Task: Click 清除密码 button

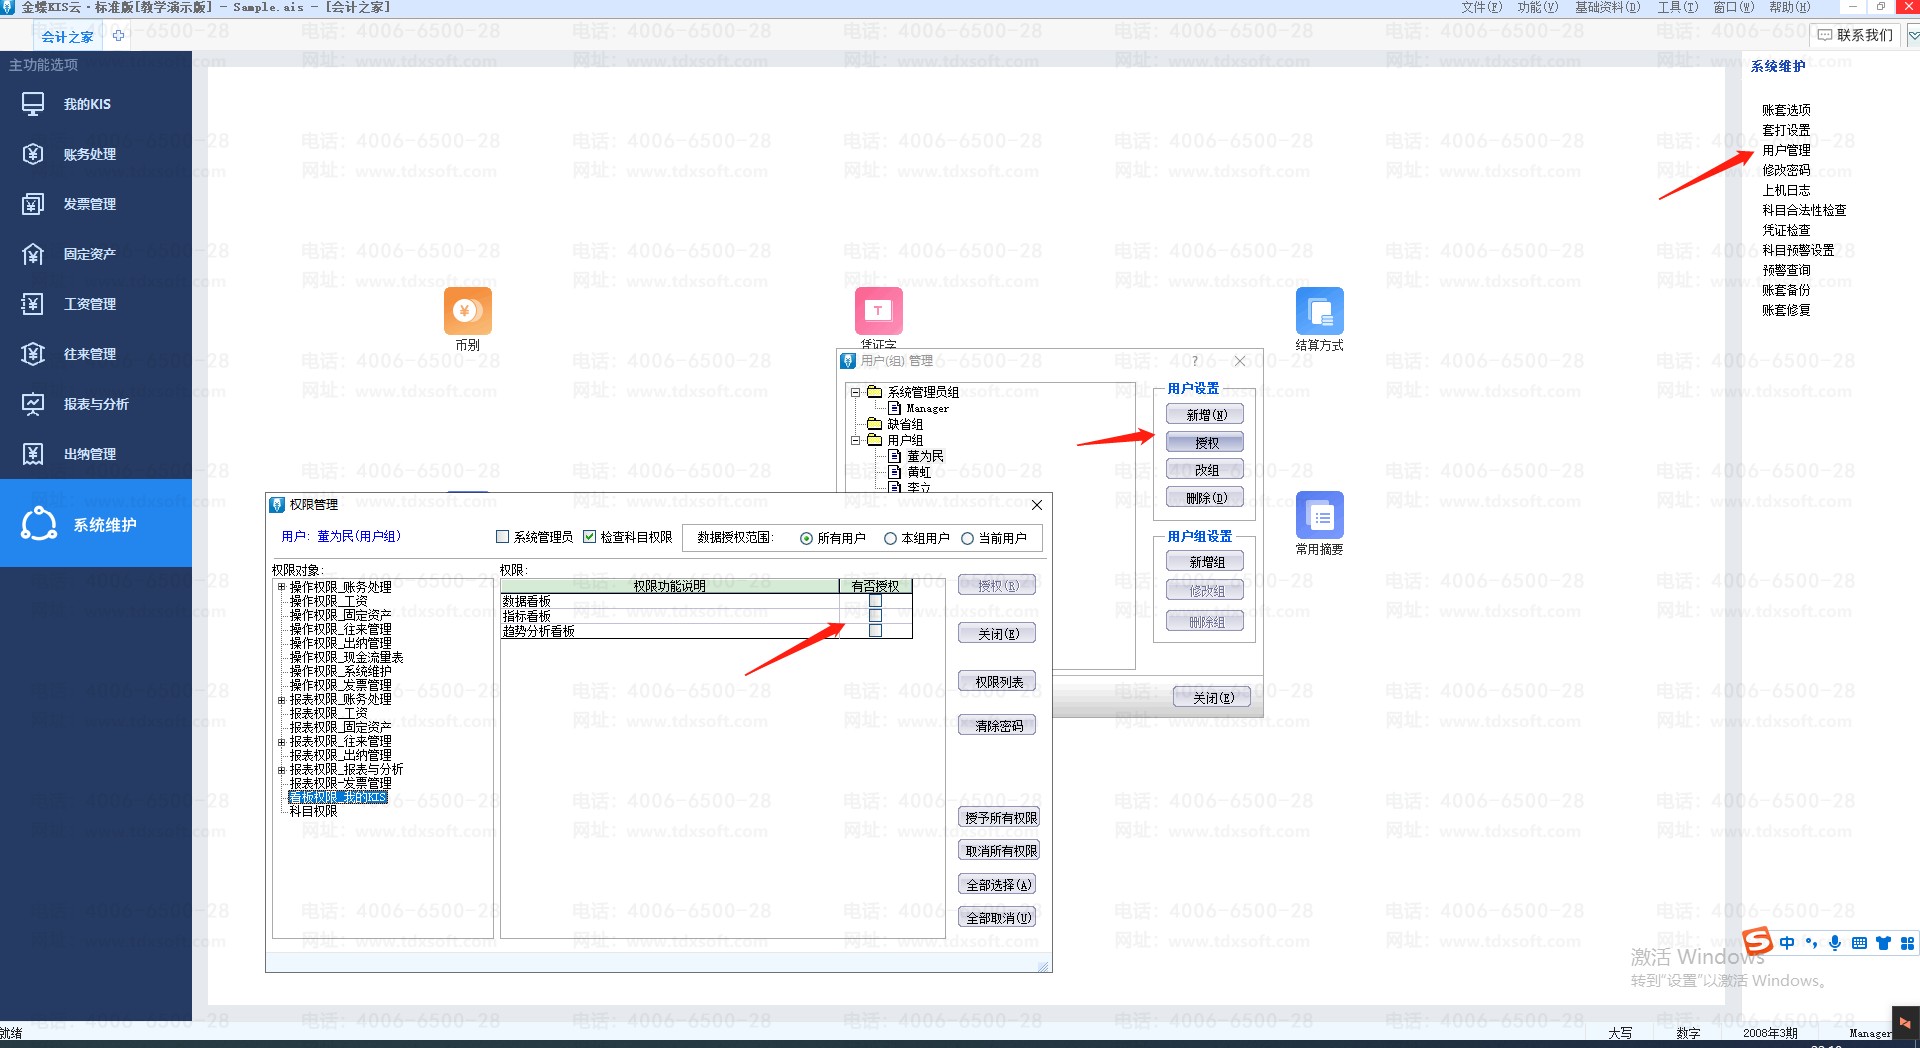Action: [998, 726]
